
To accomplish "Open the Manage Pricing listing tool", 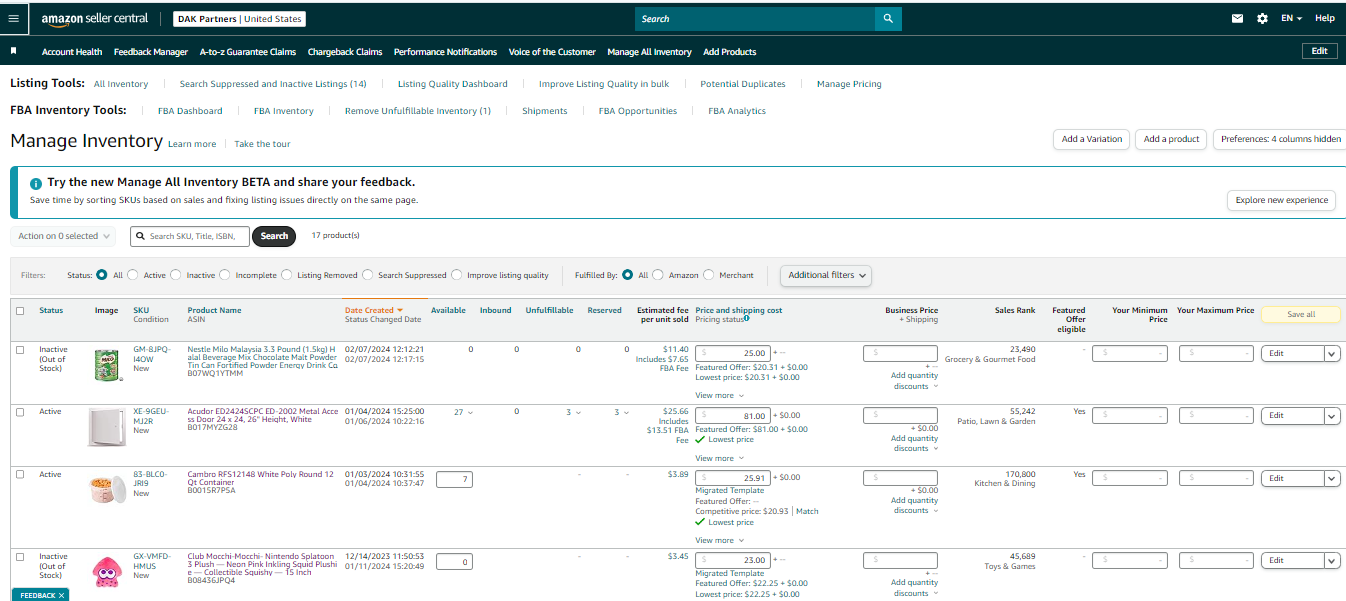I will coord(849,84).
